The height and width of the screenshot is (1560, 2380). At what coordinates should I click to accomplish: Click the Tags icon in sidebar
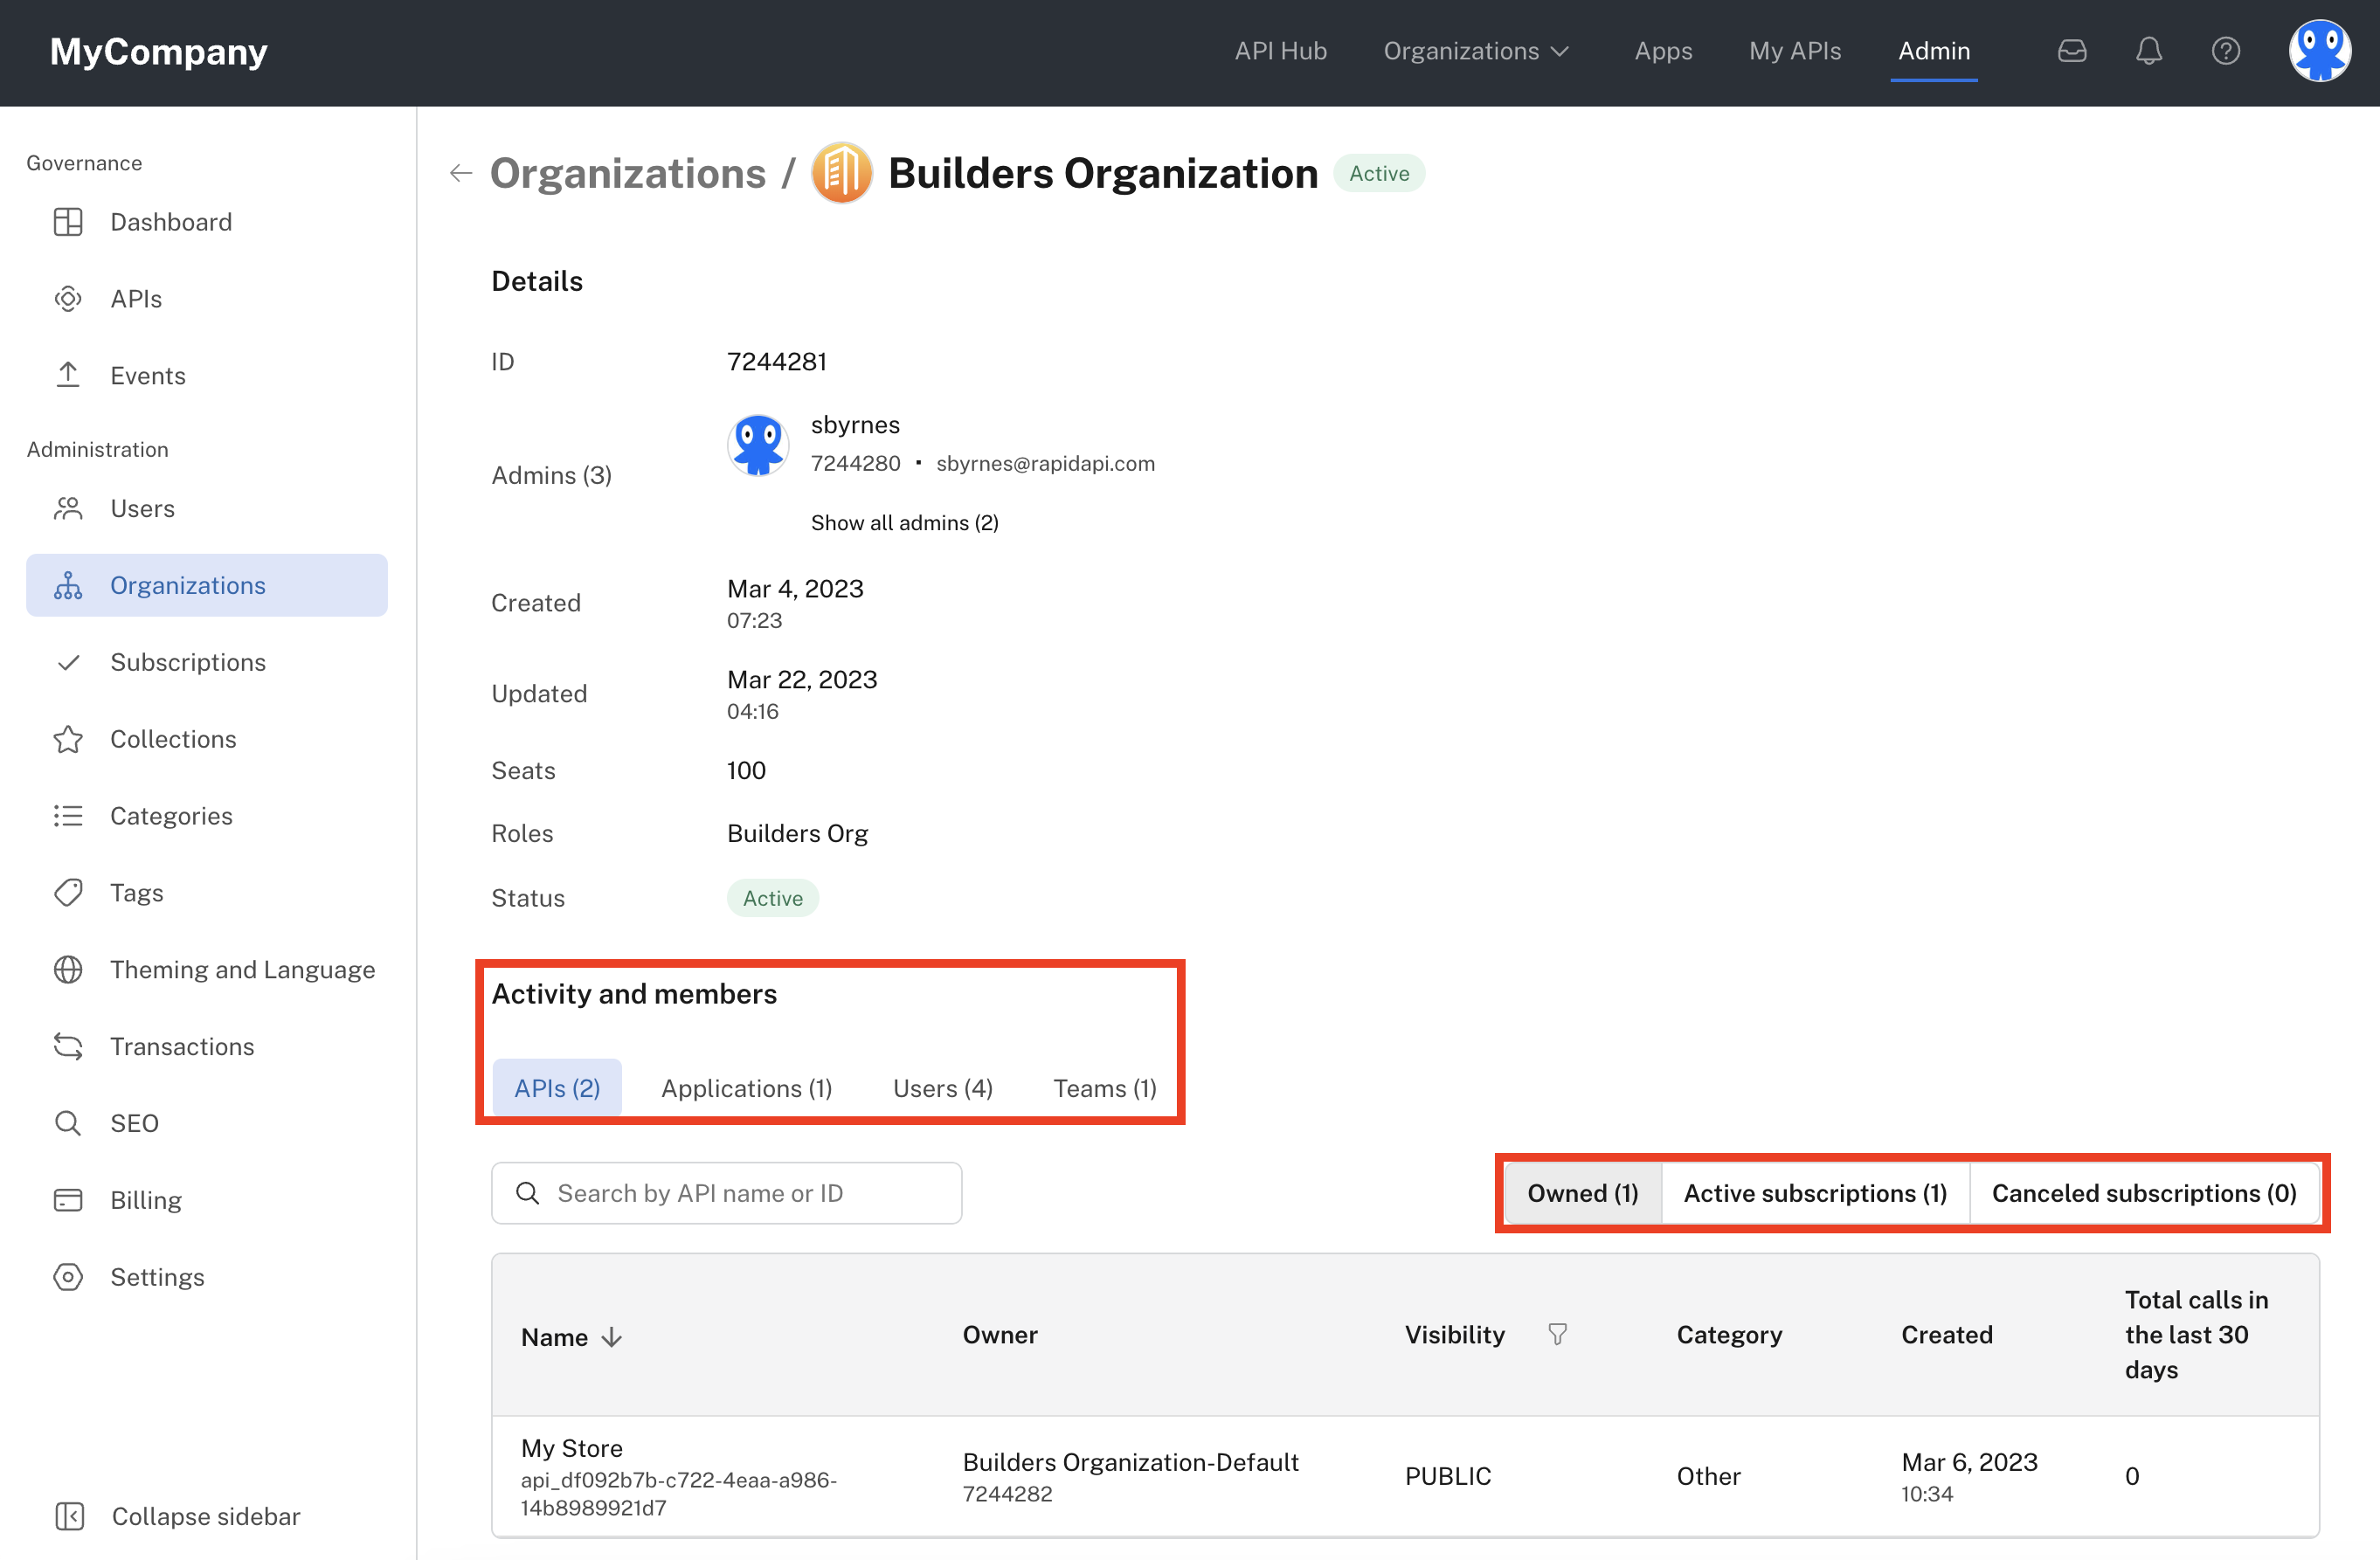(x=70, y=892)
